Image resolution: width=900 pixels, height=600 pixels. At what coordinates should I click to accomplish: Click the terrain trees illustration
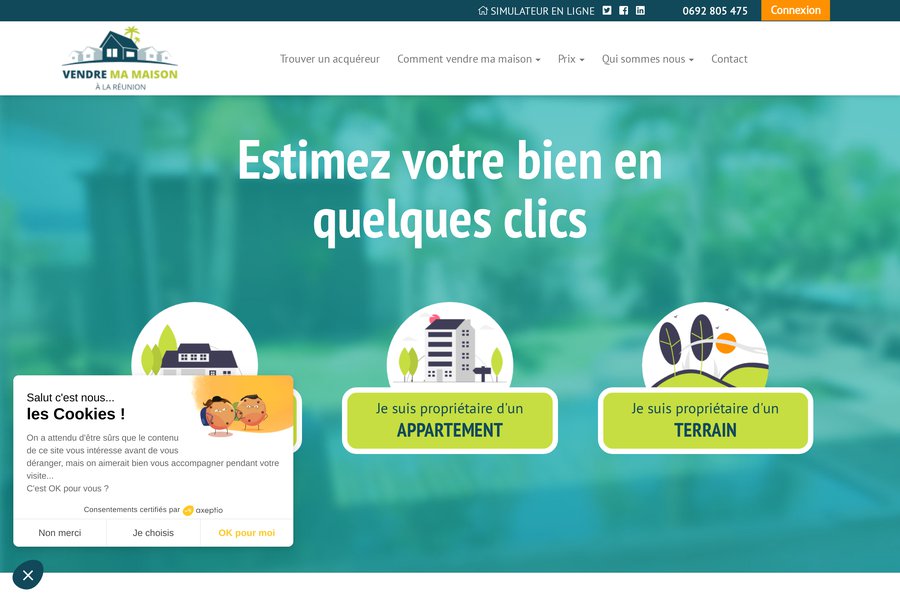click(705, 344)
